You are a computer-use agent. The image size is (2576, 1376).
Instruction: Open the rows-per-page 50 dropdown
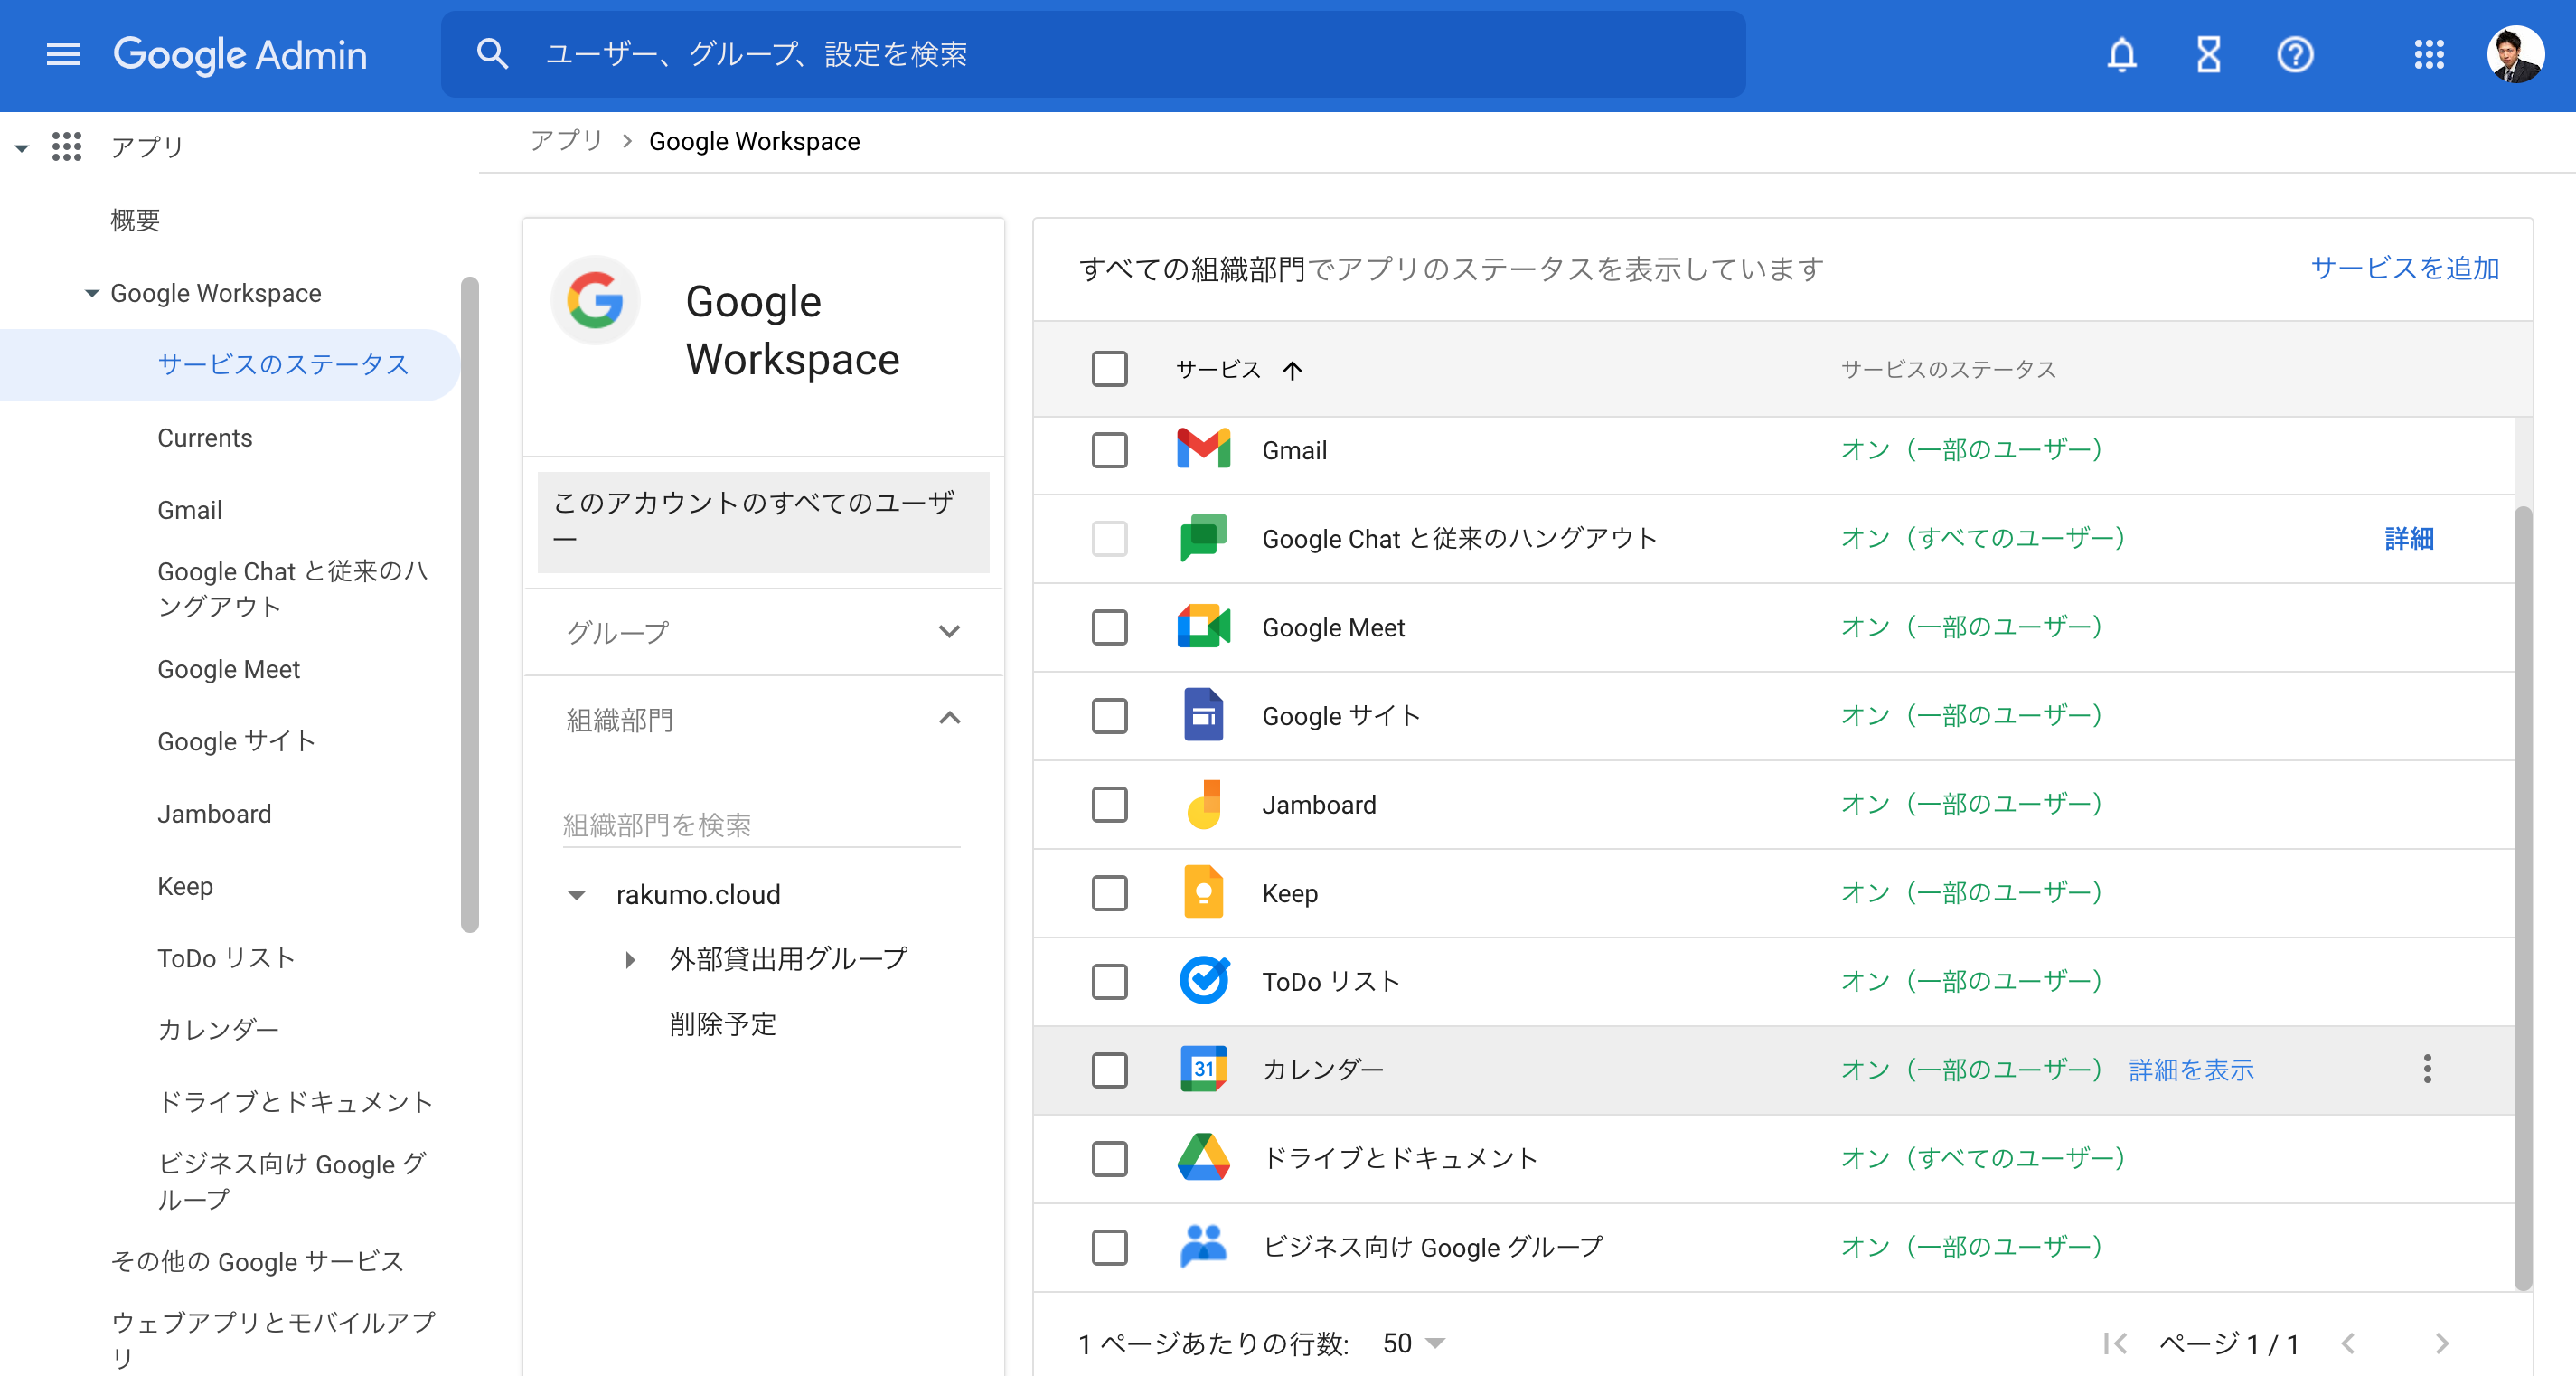[x=1413, y=1343]
